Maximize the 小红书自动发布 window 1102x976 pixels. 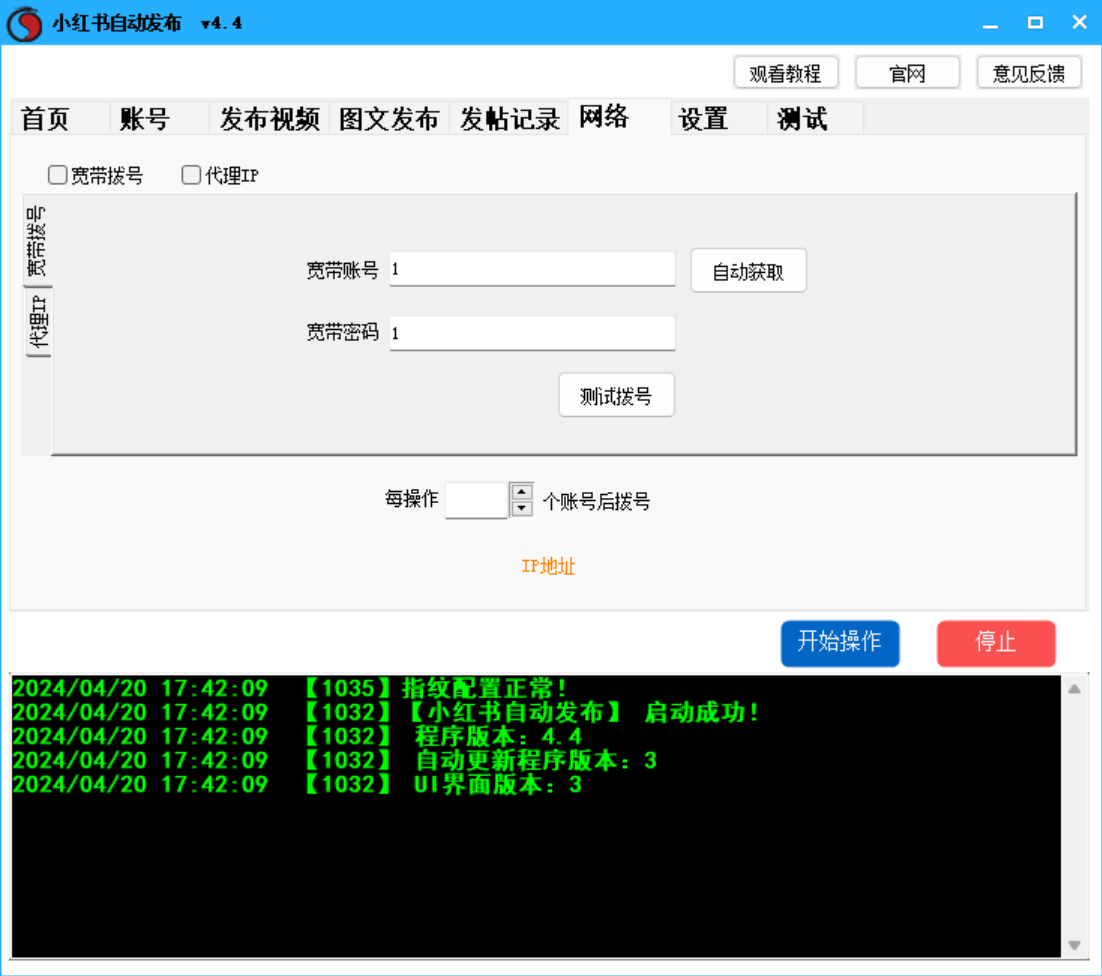pyautogui.click(x=1035, y=23)
